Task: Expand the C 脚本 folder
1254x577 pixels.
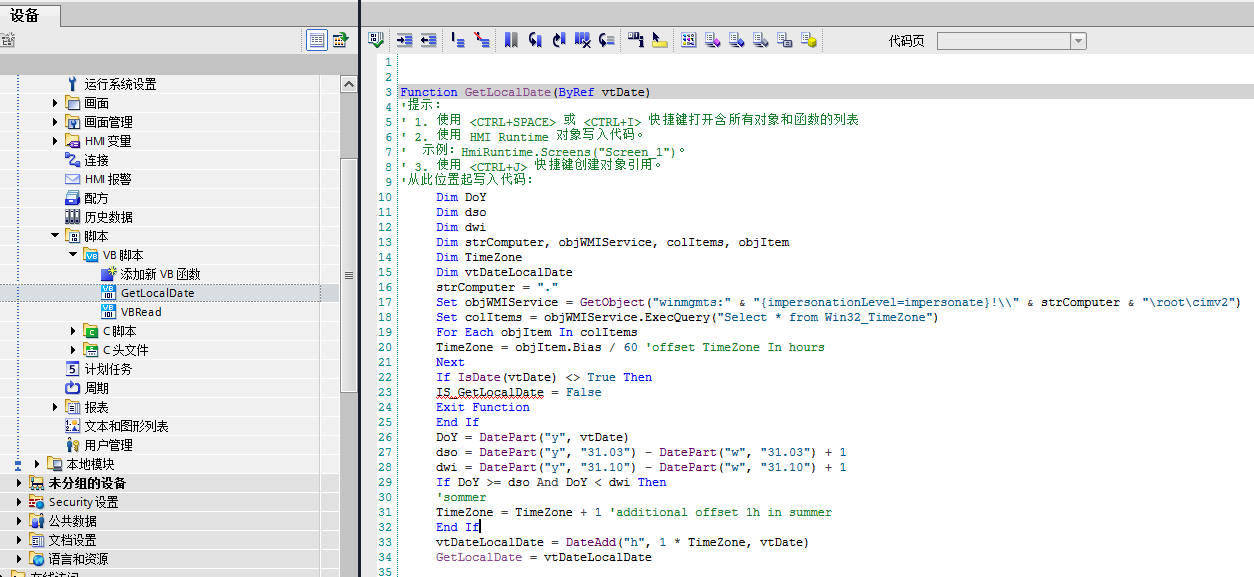Action: pyautogui.click(x=73, y=331)
